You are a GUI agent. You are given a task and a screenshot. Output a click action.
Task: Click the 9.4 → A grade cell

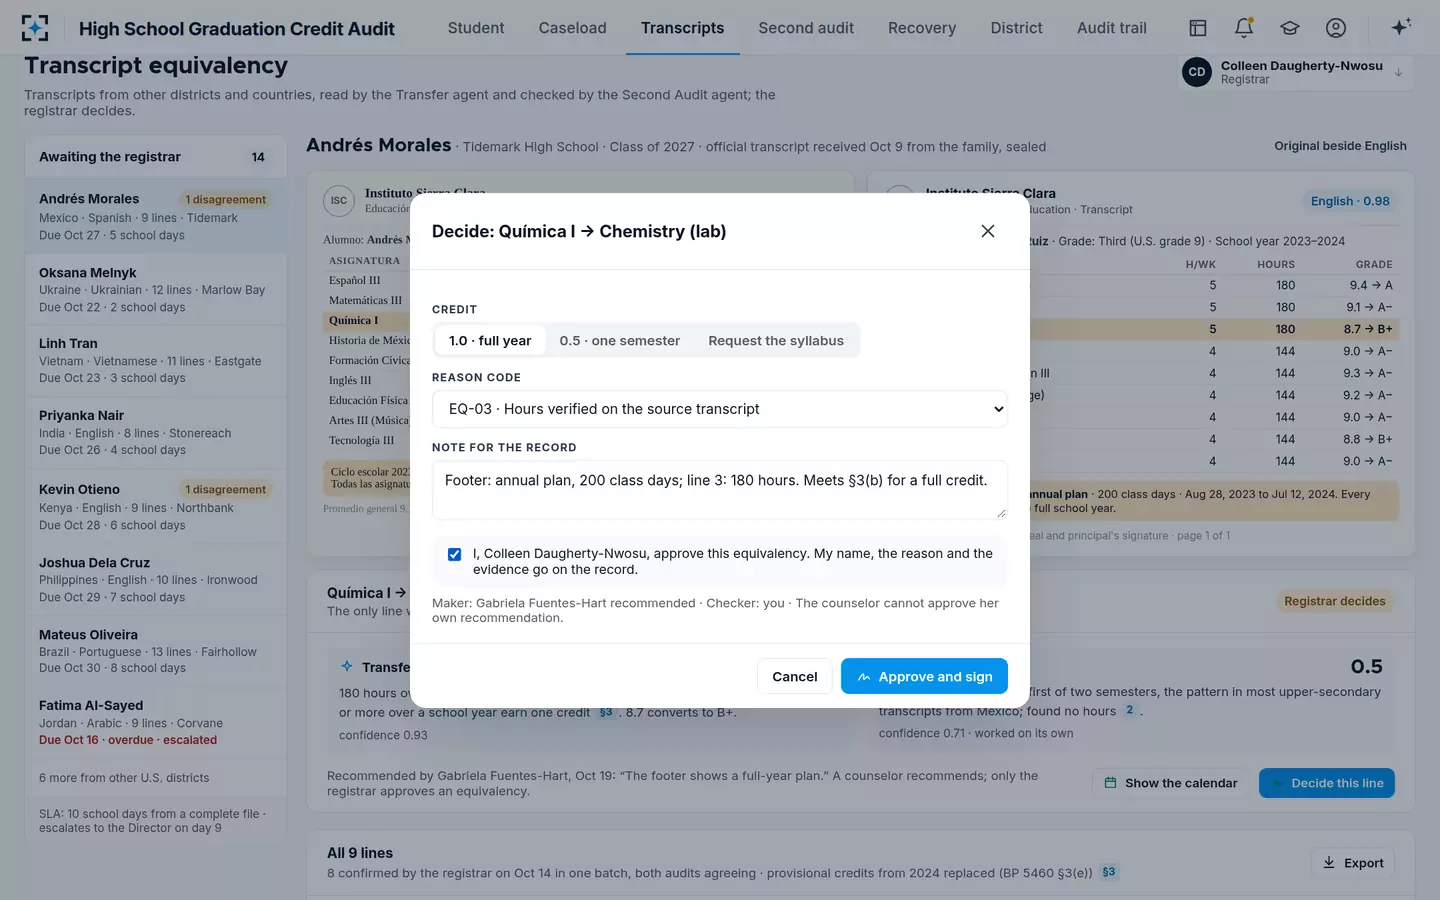(1371, 285)
